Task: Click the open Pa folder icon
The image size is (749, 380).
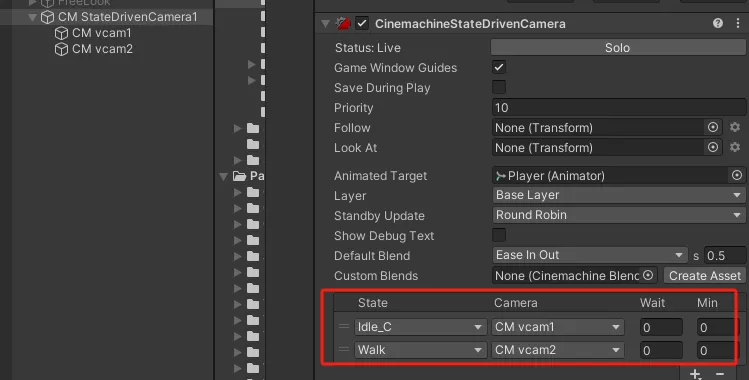Action: click(239, 176)
